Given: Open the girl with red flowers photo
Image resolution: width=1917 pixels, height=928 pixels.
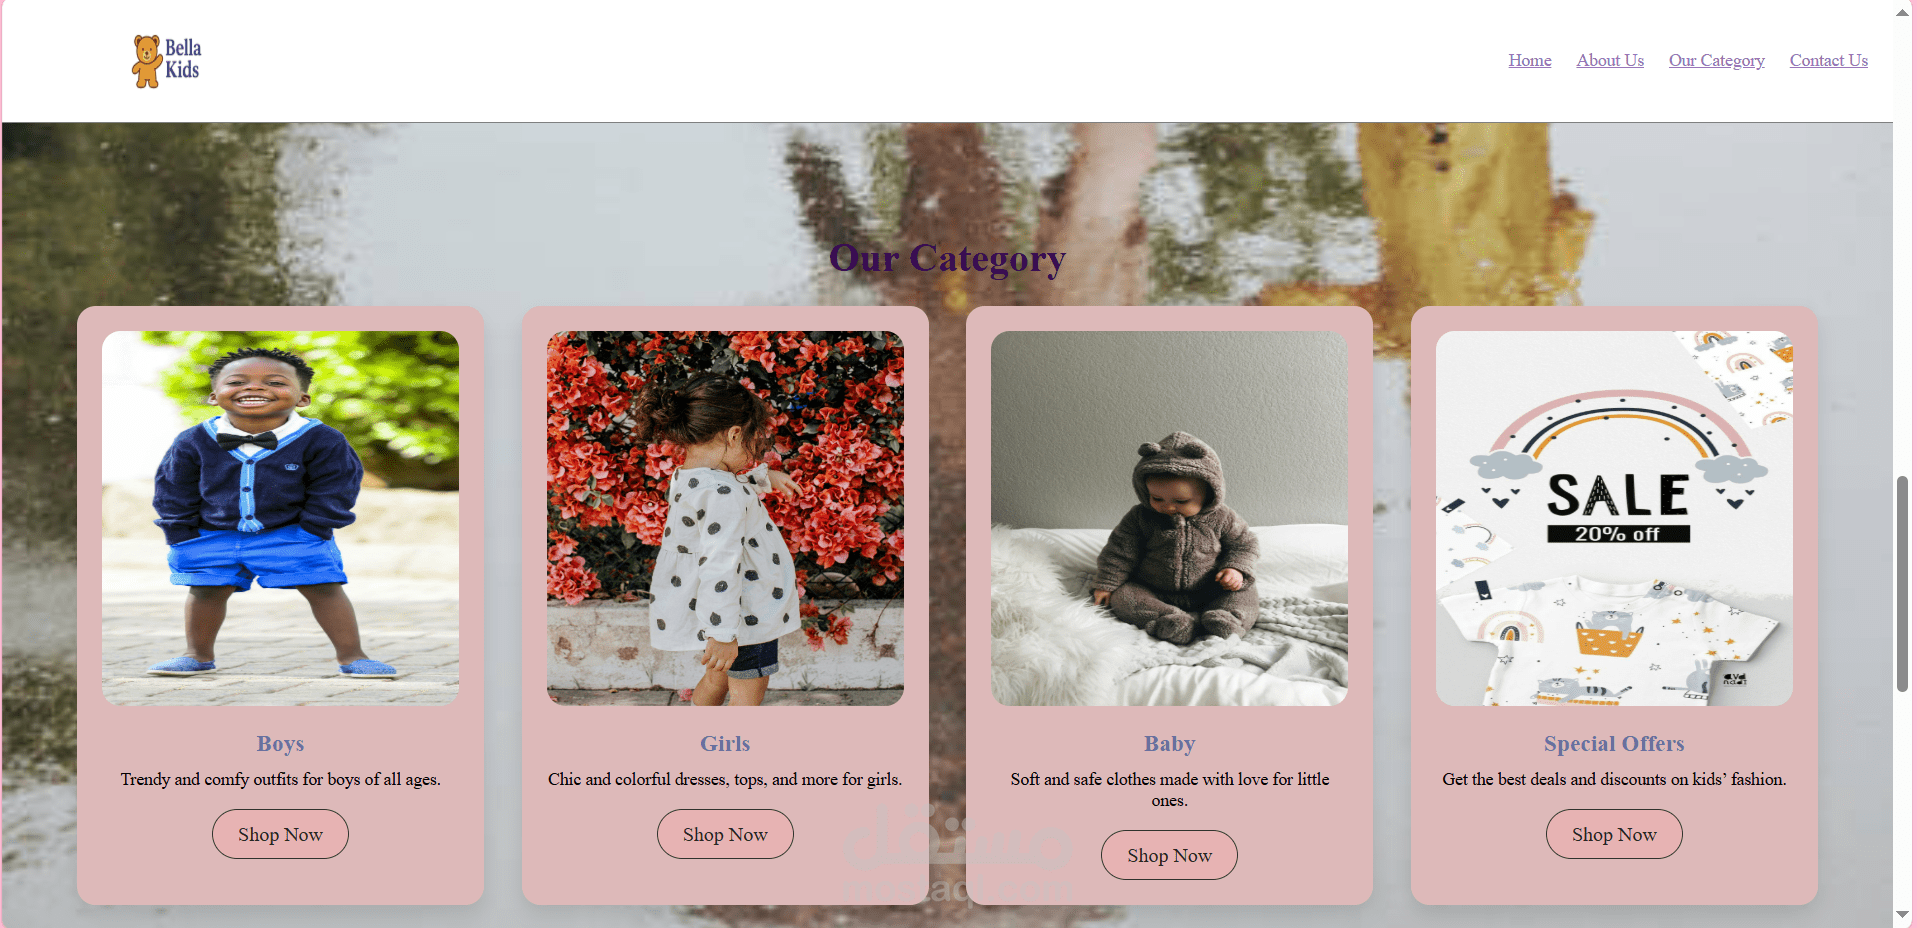Looking at the screenshot, I should [725, 518].
